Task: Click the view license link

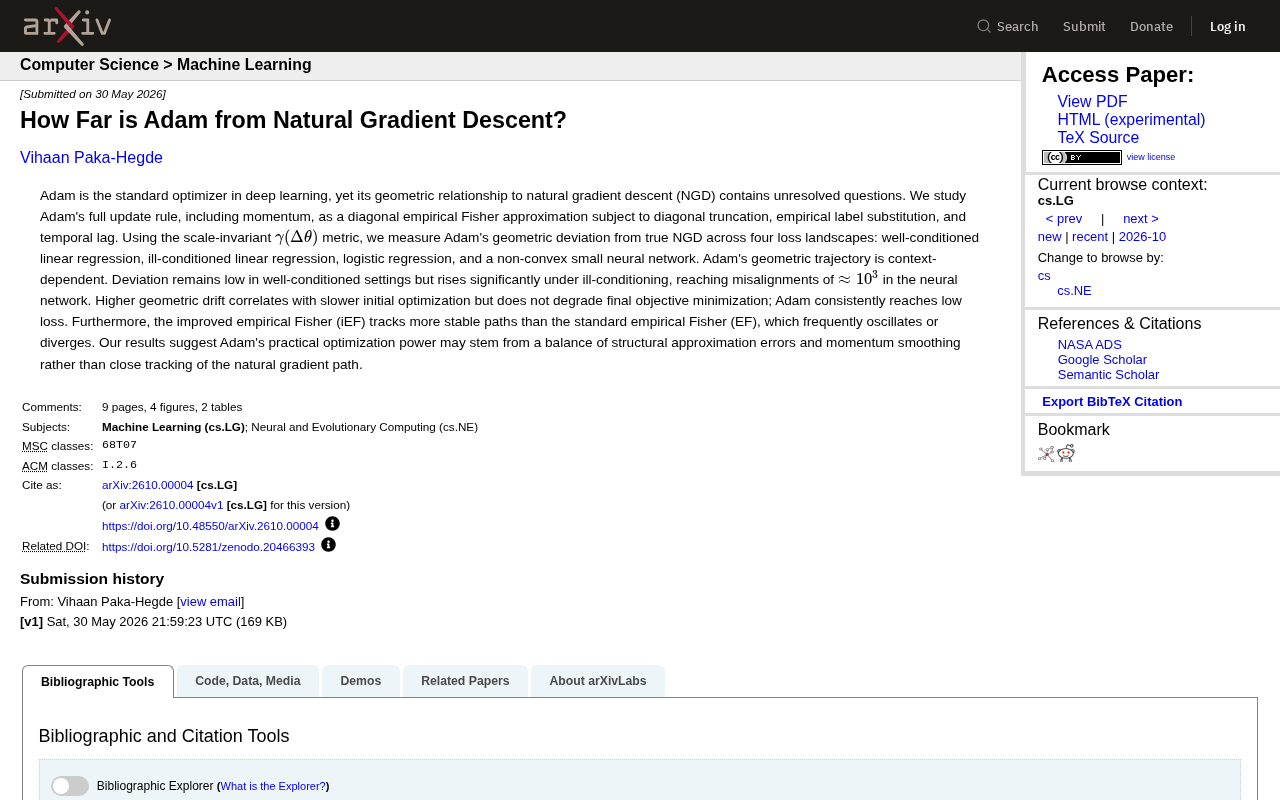Action: point(1151,157)
